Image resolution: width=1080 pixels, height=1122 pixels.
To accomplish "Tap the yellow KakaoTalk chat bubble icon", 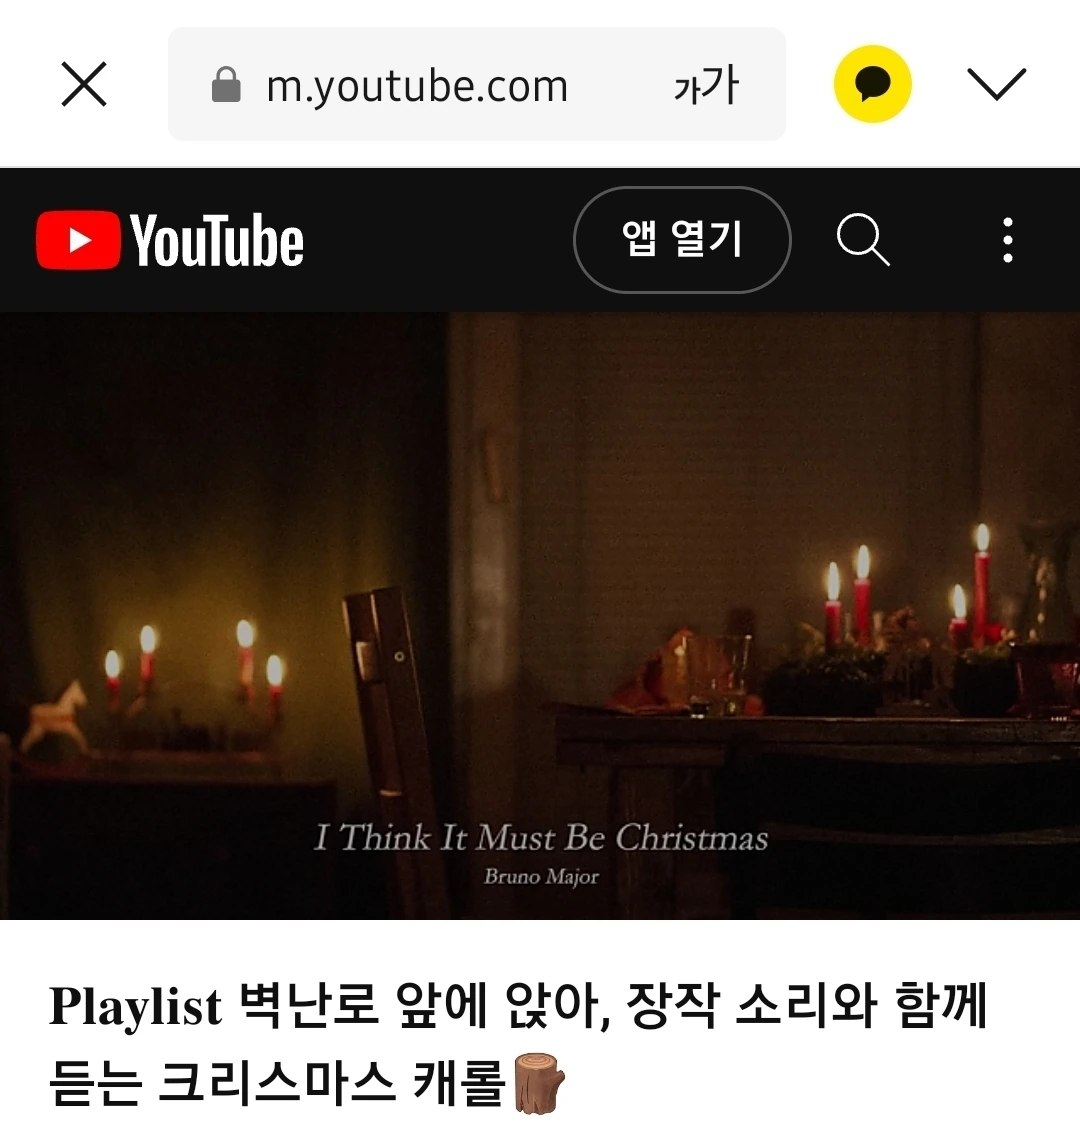I will click(x=872, y=84).
